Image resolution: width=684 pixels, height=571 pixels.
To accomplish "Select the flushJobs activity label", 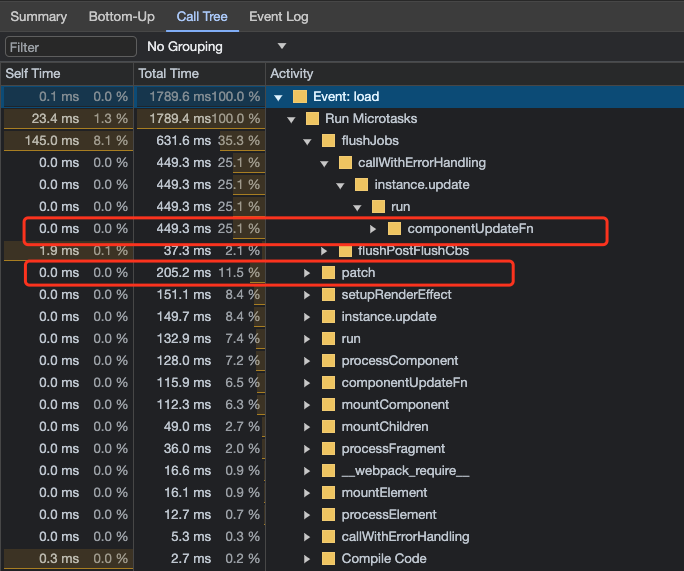I will (x=370, y=140).
